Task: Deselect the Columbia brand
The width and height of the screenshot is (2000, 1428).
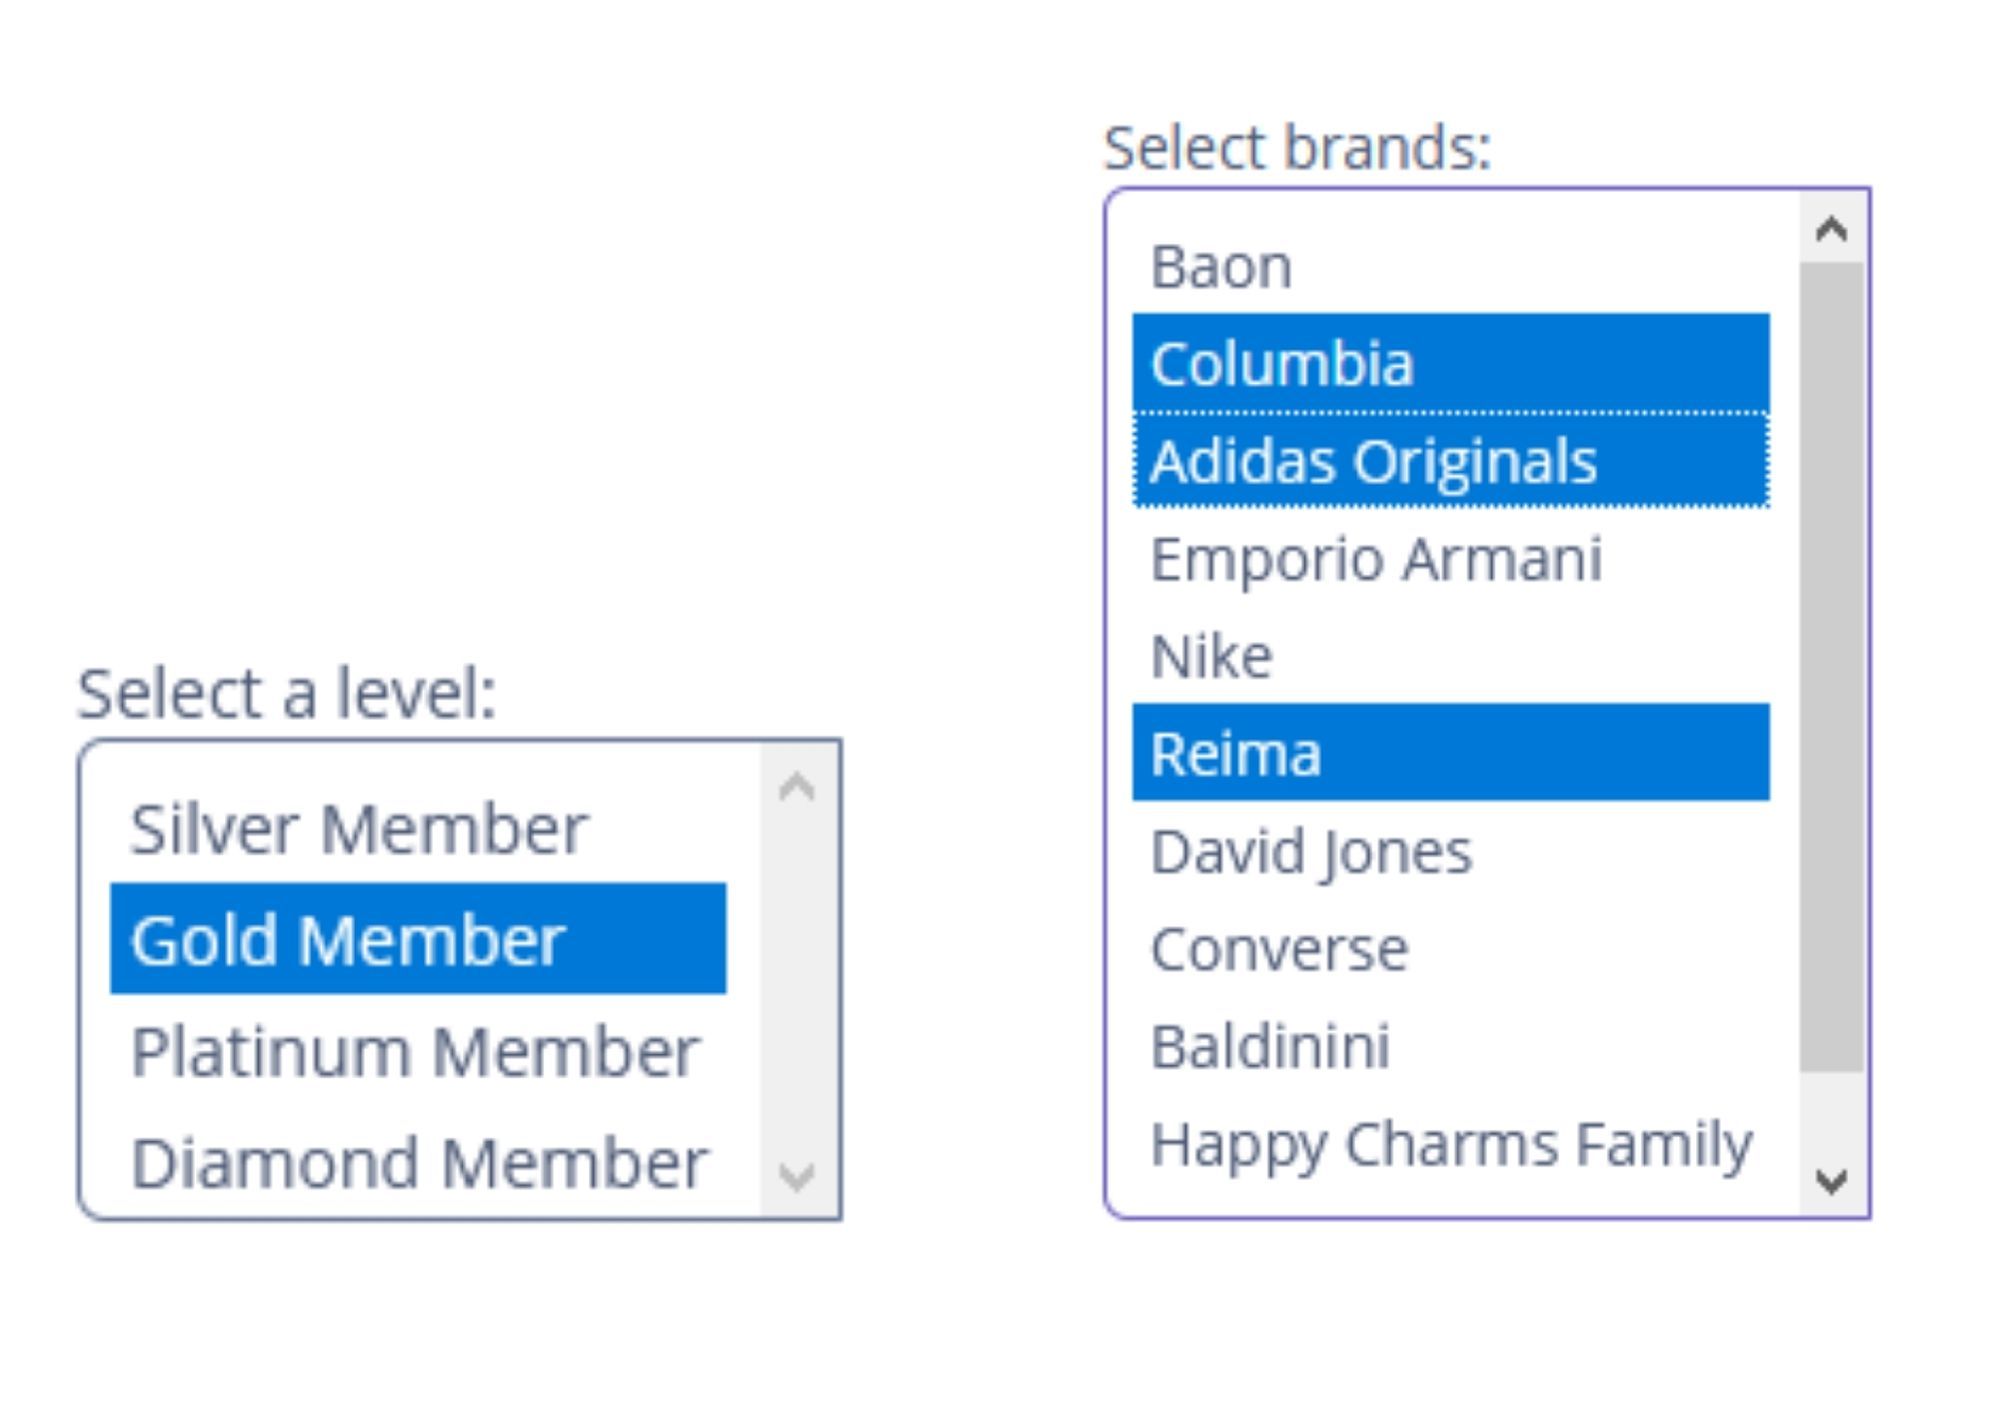Action: [1451, 363]
